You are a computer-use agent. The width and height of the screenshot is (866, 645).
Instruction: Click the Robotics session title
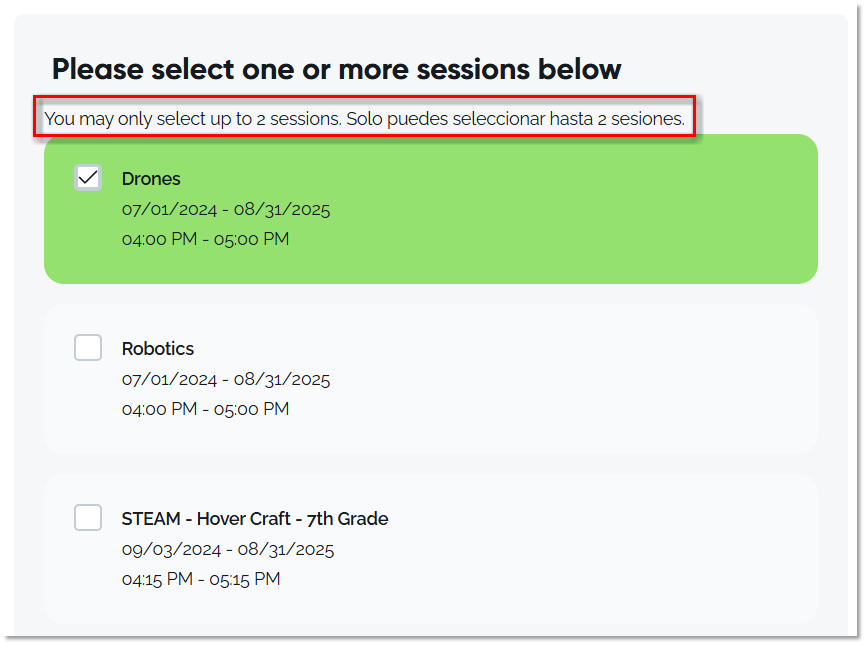click(158, 348)
